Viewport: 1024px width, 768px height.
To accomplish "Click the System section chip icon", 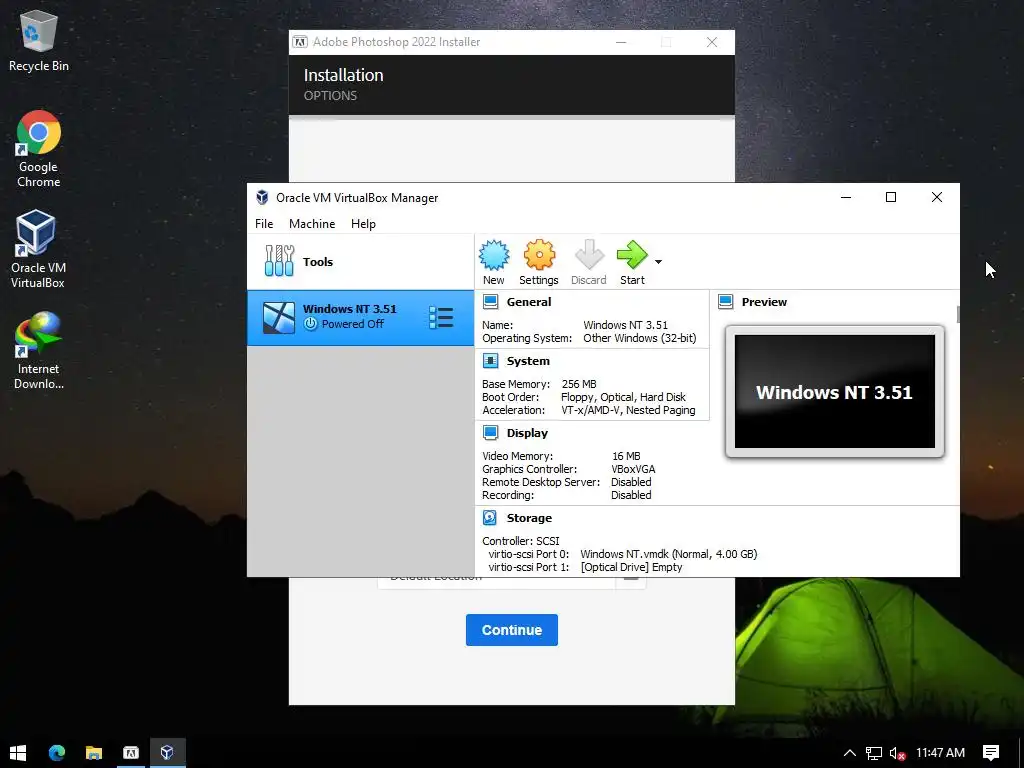I will [490, 361].
